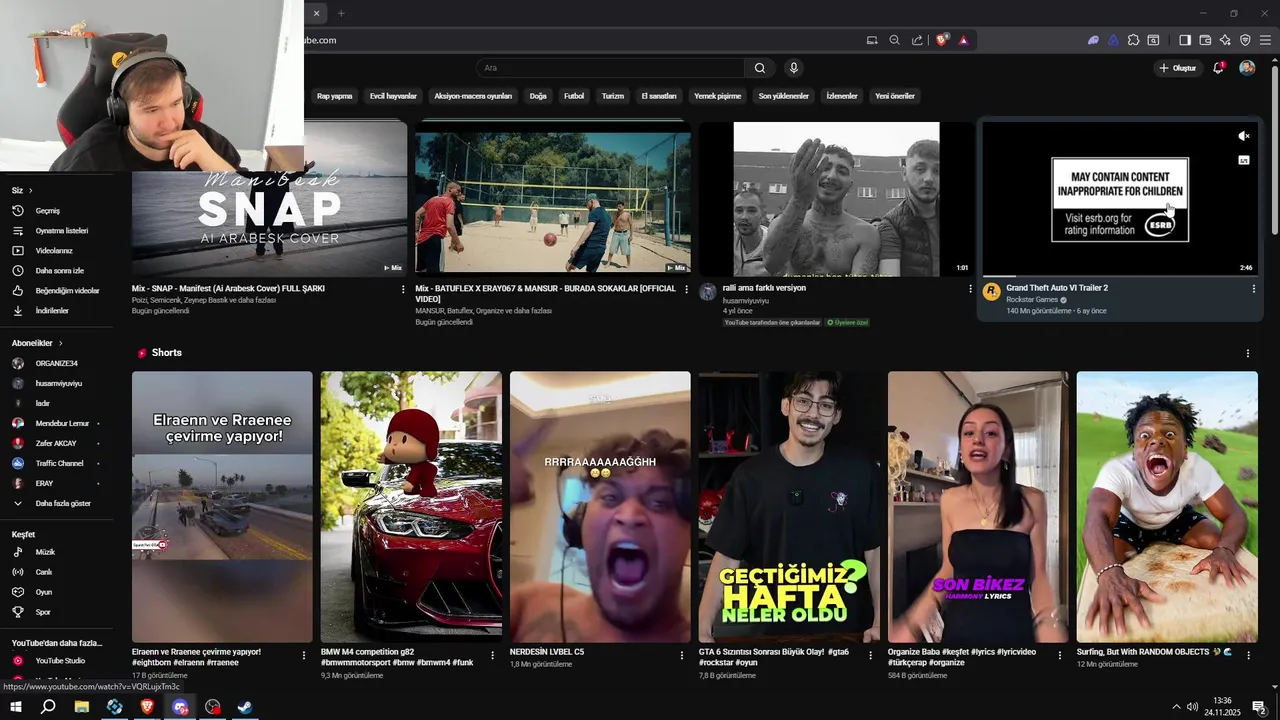
Task: Open Brave Leo AI sparkle icon
Action: coord(1225,40)
